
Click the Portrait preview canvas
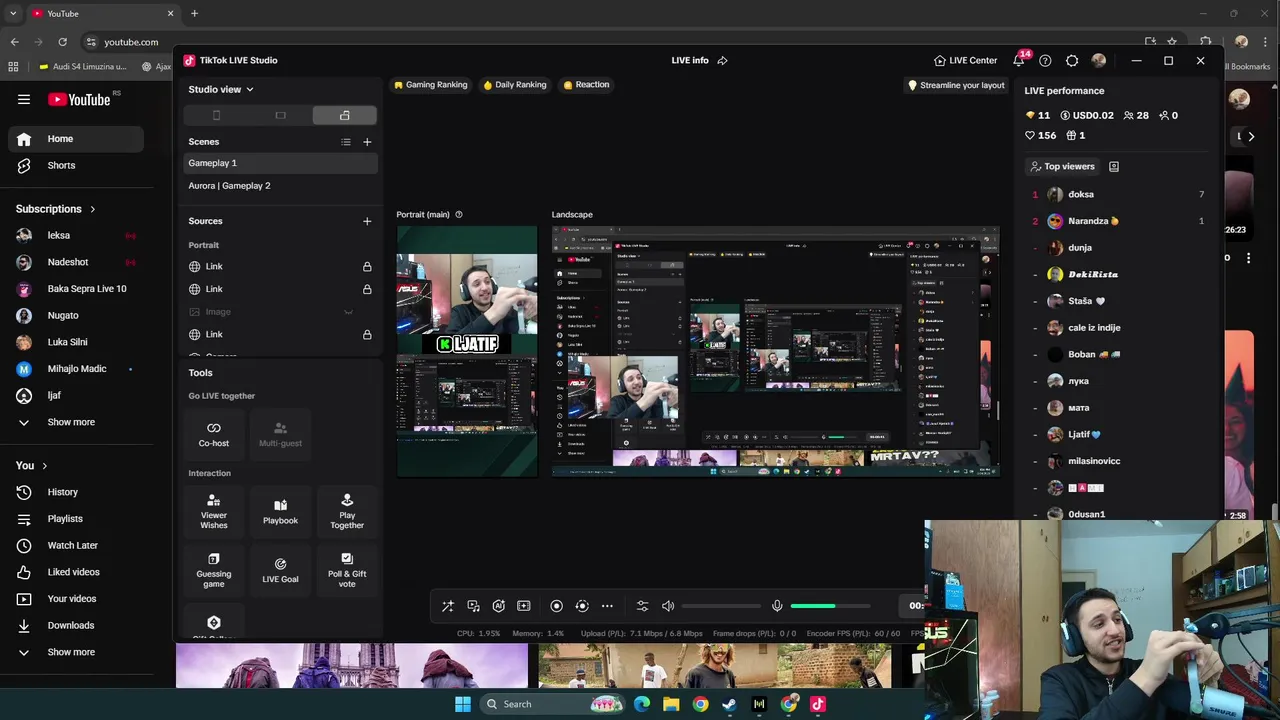467,351
